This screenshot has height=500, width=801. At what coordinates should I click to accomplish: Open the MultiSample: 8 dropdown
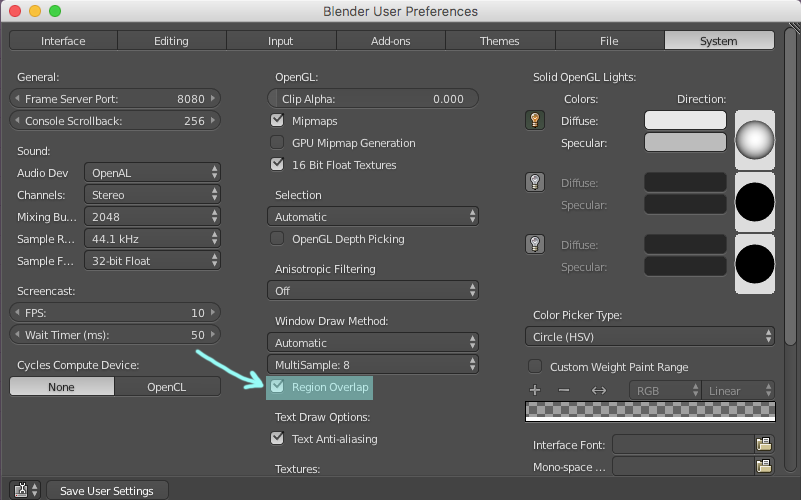pyautogui.click(x=373, y=365)
